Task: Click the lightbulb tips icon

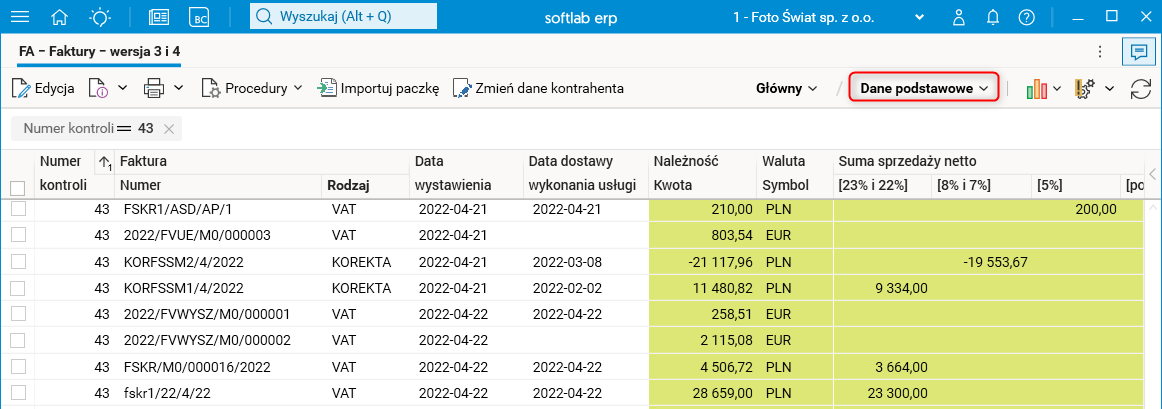Action: pos(100,17)
